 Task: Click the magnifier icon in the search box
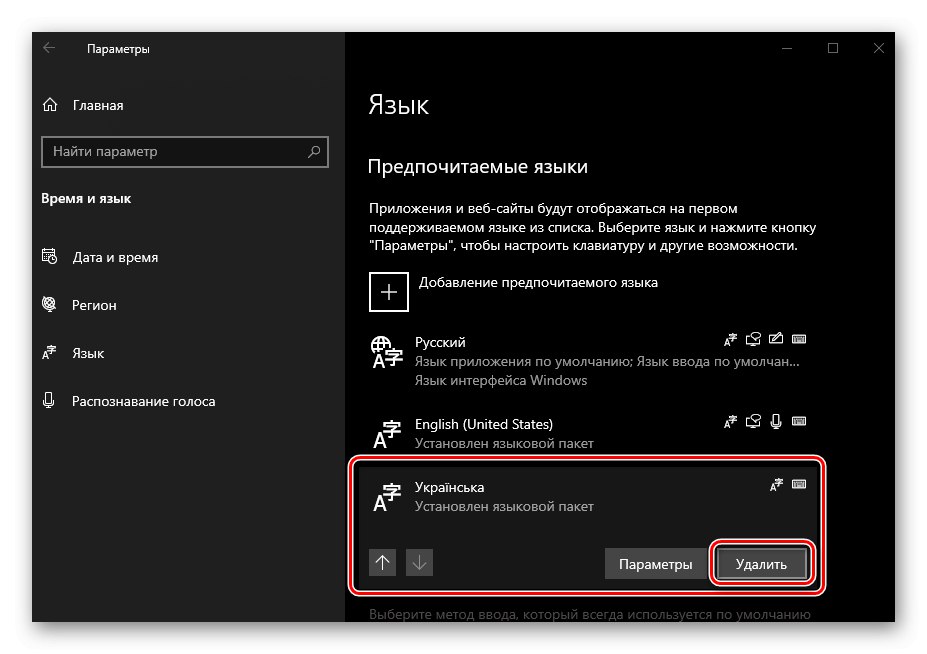314,152
